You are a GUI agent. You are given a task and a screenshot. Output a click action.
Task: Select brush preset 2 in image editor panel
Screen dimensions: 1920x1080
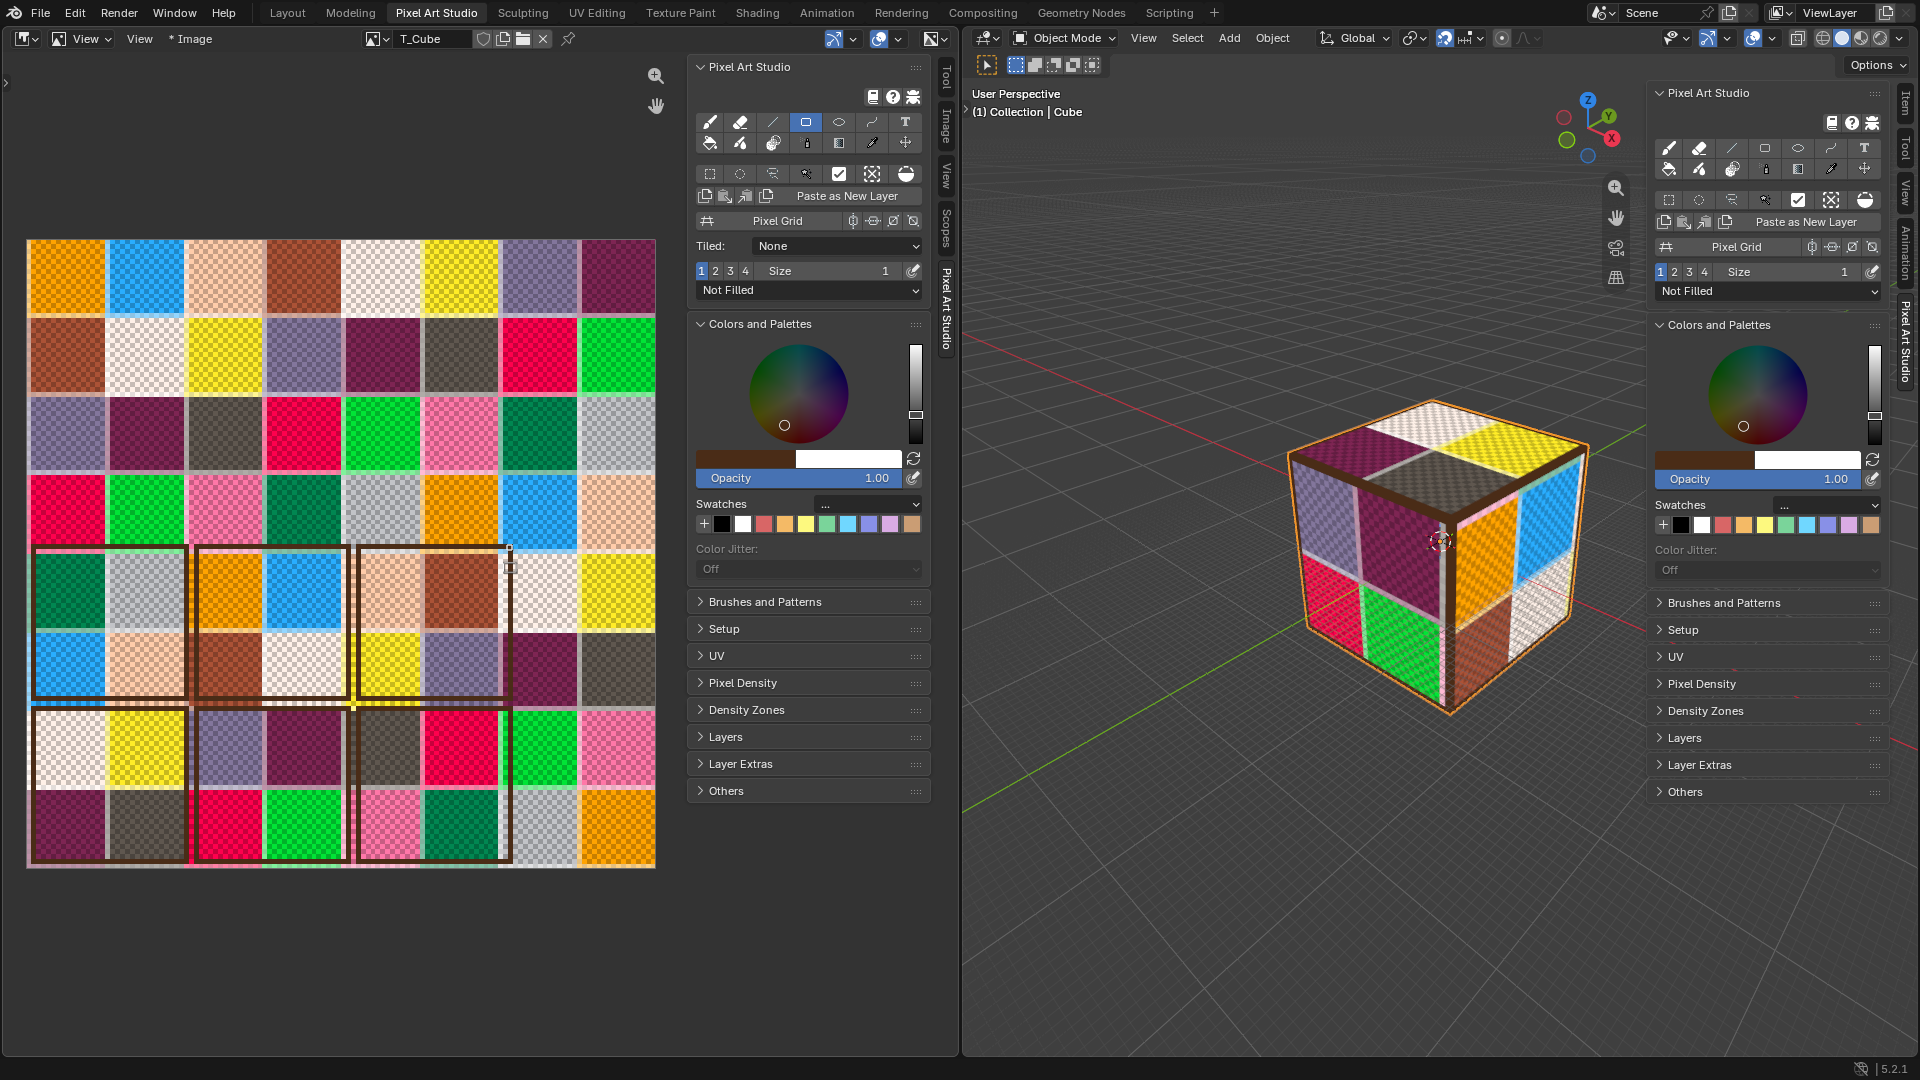click(x=716, y=271)
